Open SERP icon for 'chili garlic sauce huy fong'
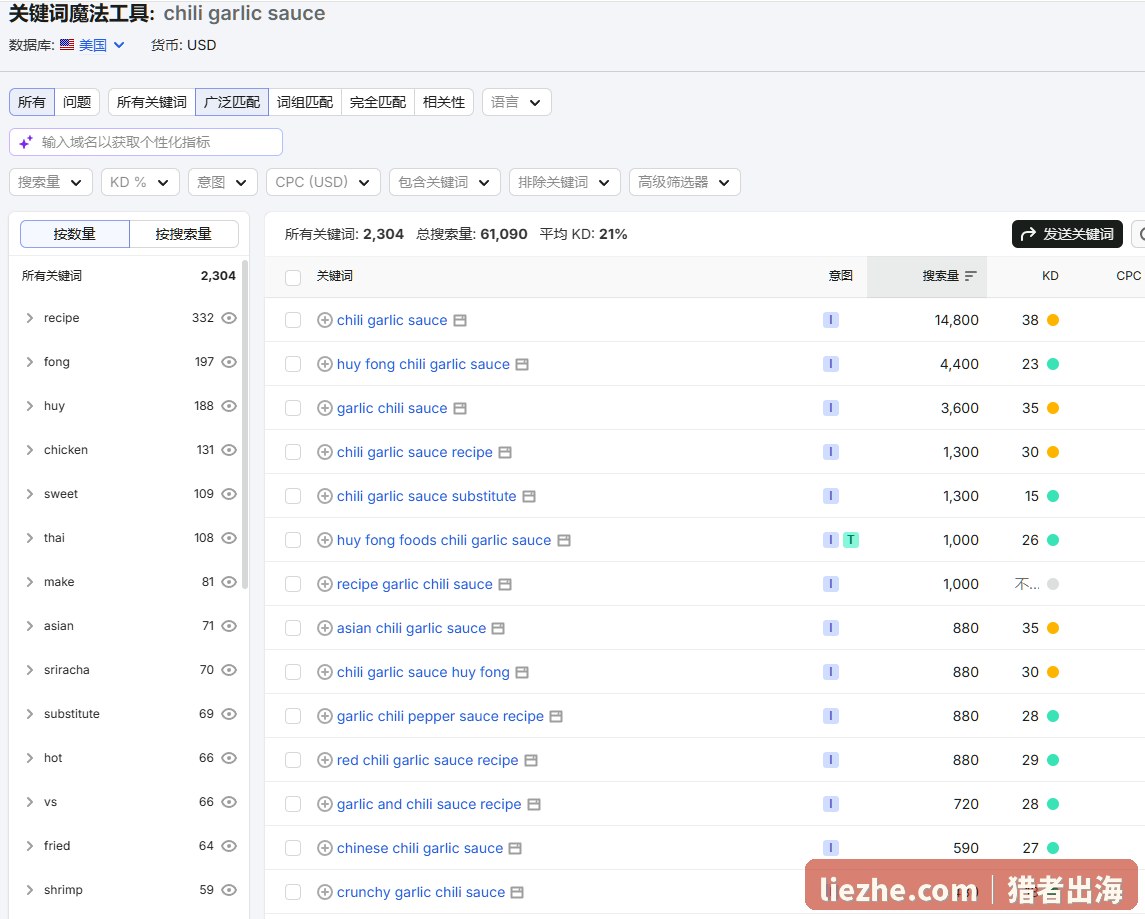The image size is (1145, 919). click(522, 672)
